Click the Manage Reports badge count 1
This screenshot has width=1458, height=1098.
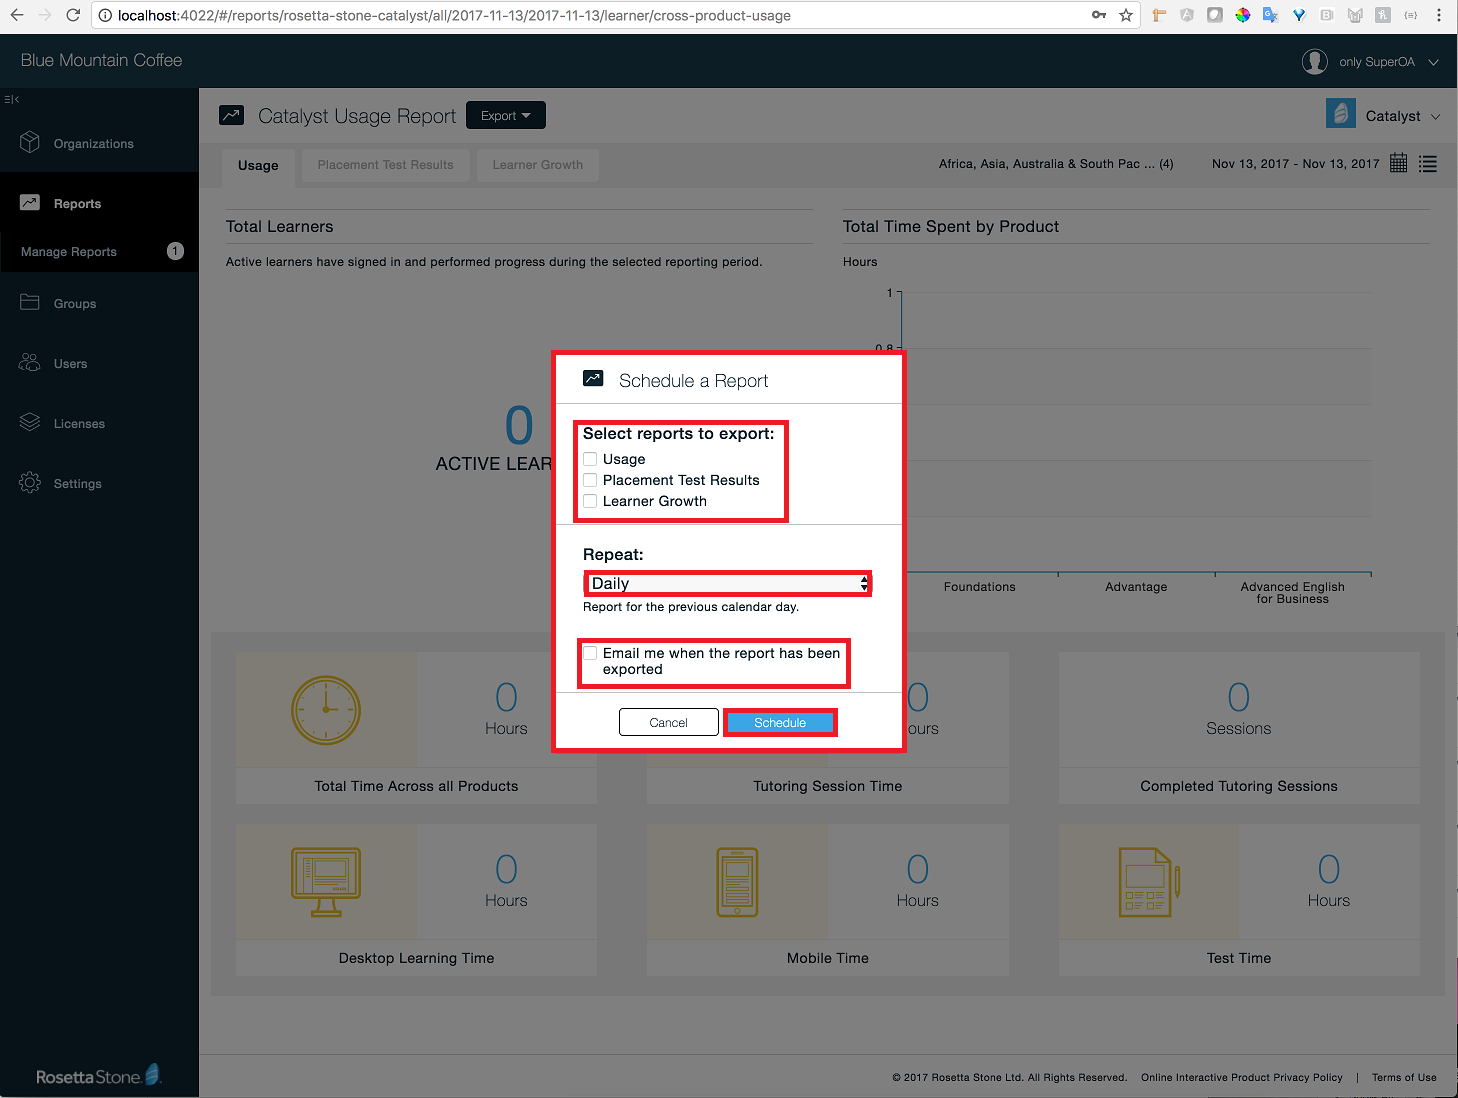pyautogui.click(x=175, y=251)
